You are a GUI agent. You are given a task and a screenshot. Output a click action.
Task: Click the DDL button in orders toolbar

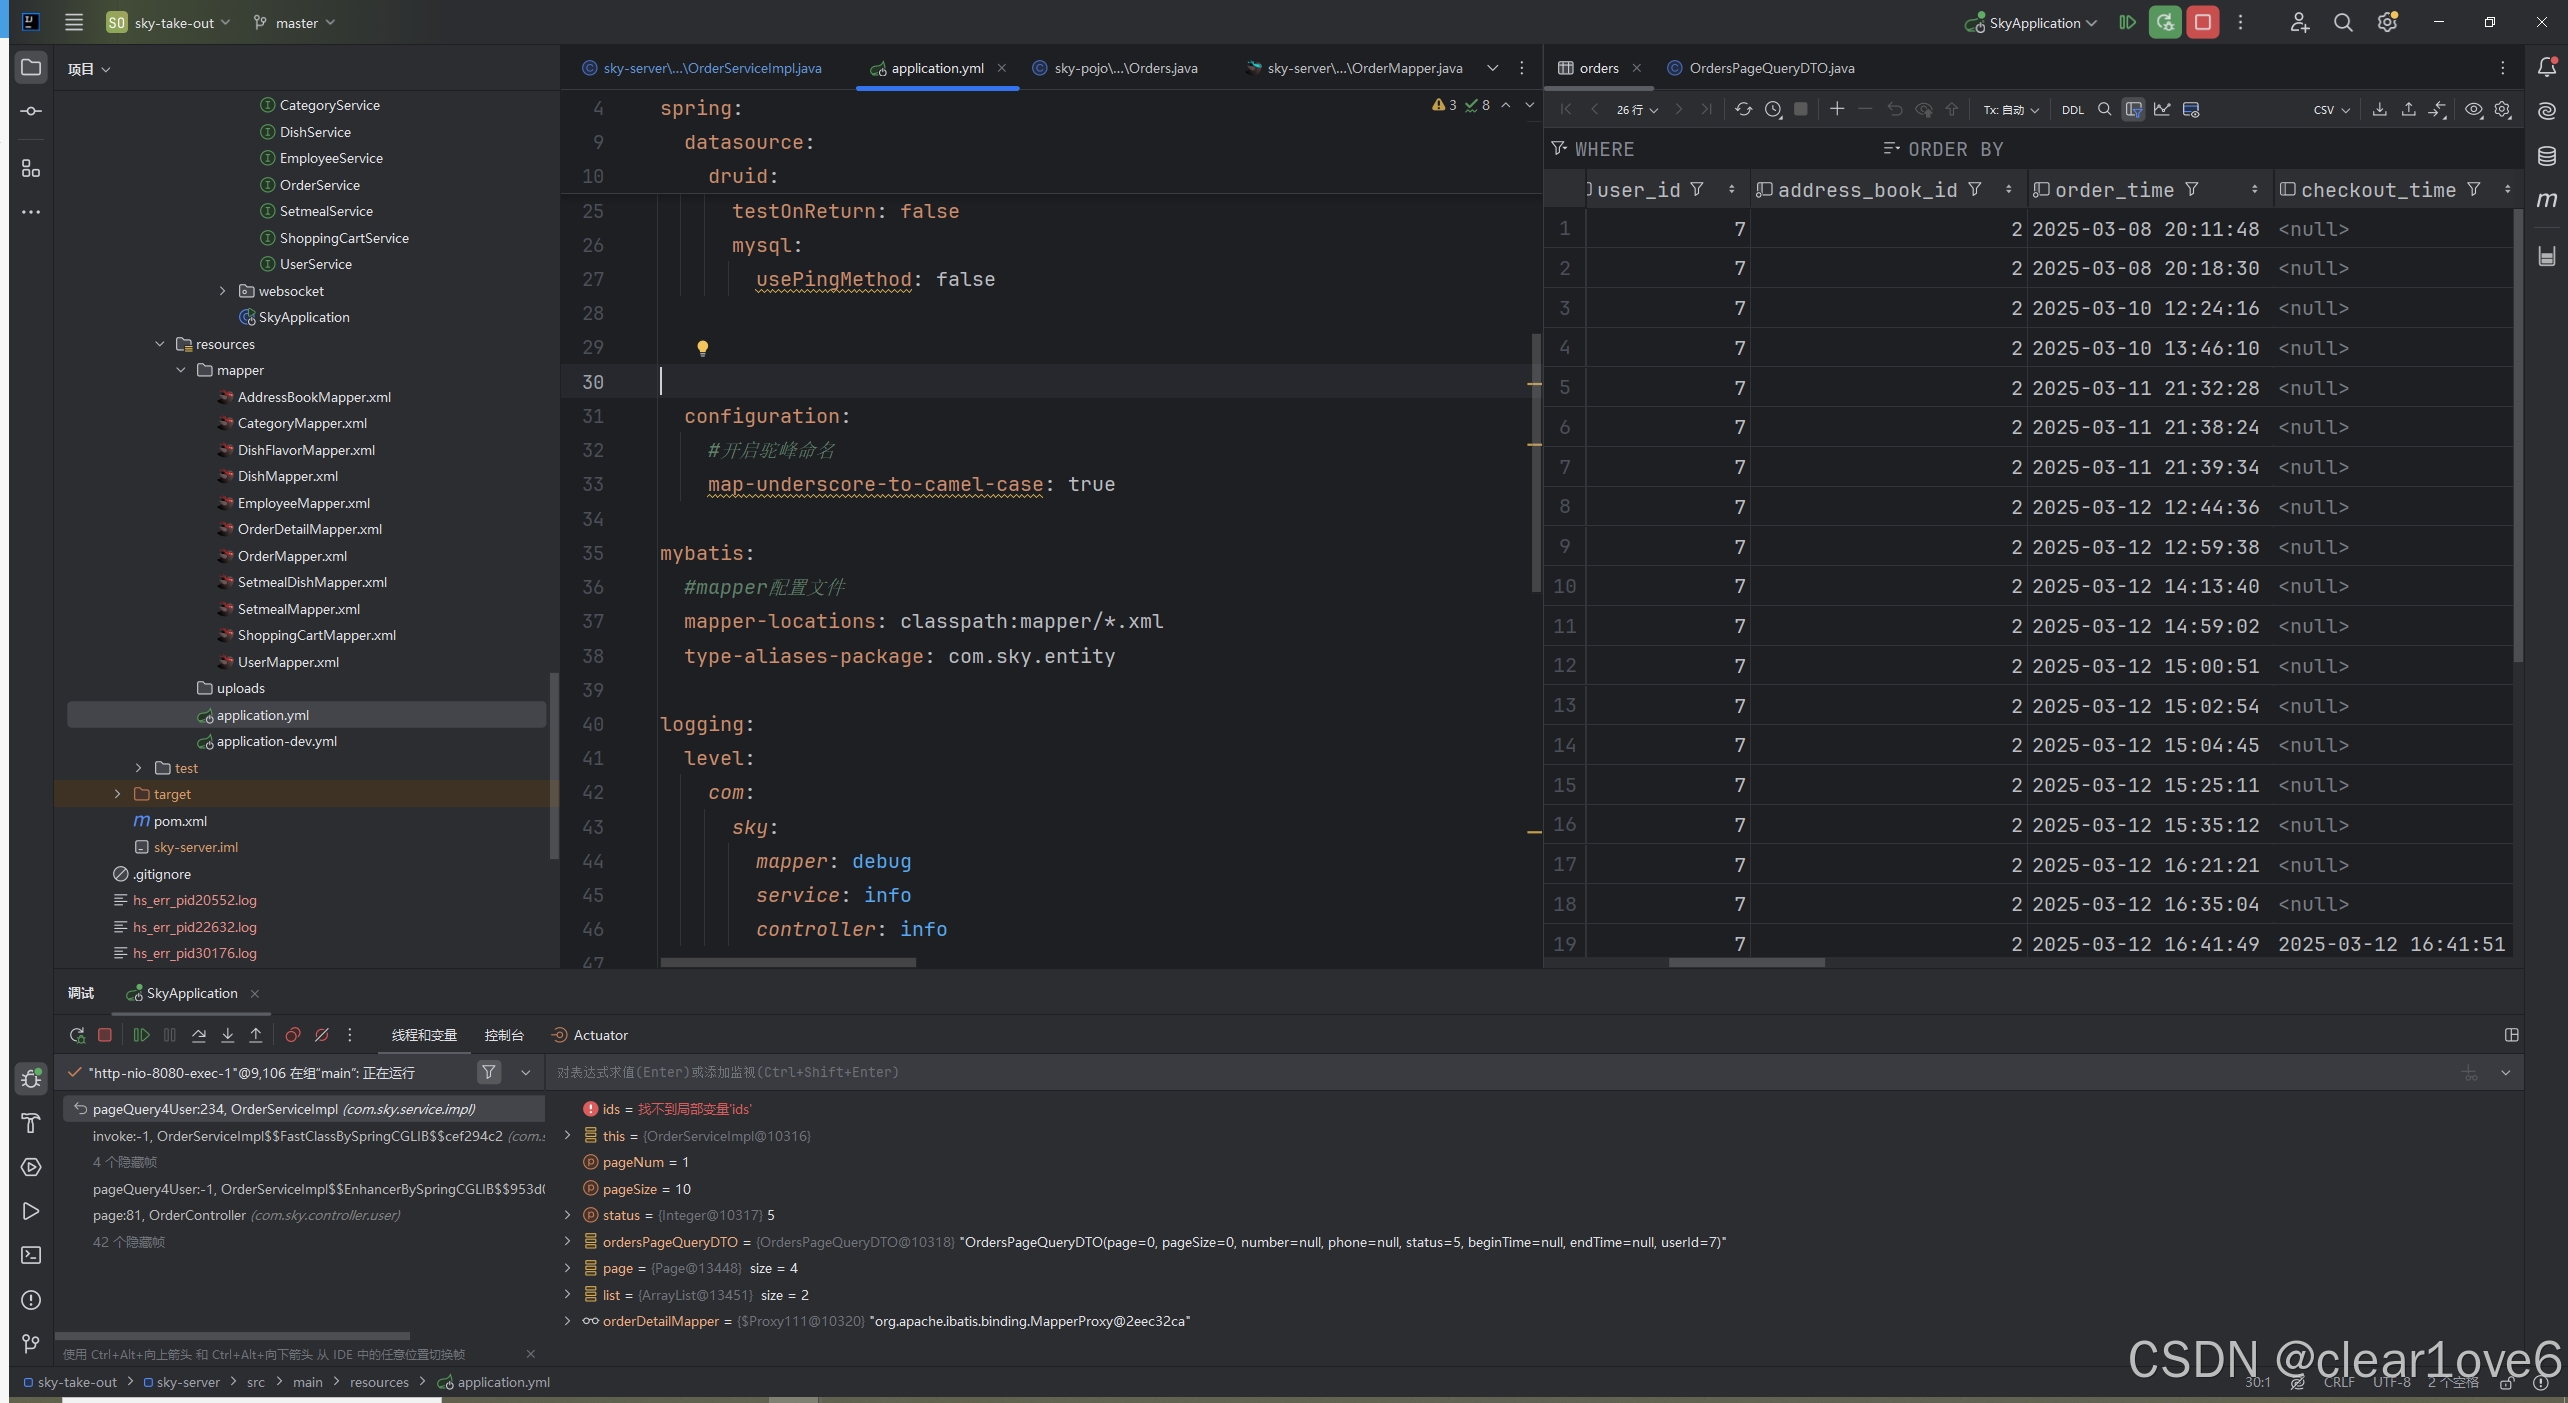tap(2072, 109)
